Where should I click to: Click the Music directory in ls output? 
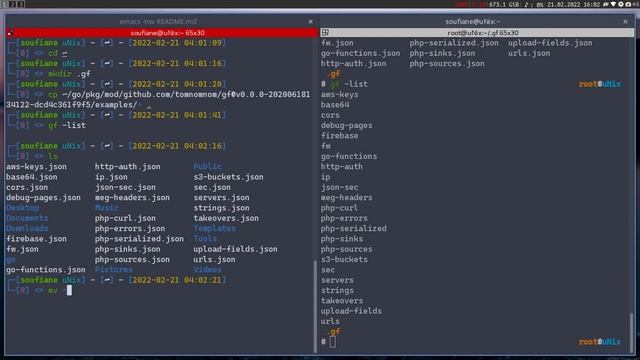107,208
